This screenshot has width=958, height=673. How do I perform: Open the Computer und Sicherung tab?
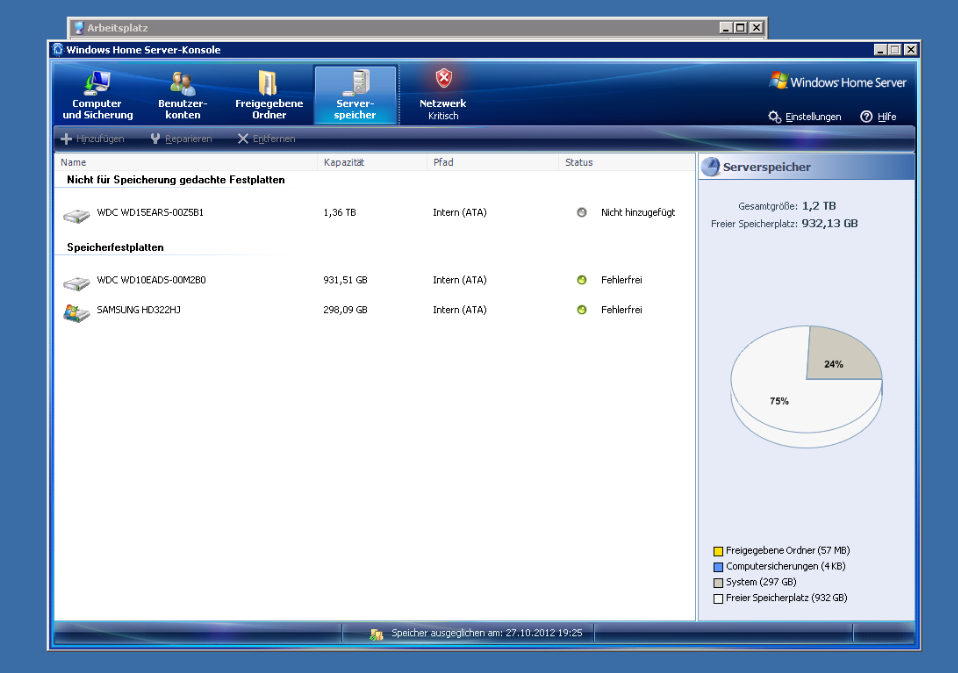(x=97, y=95)
